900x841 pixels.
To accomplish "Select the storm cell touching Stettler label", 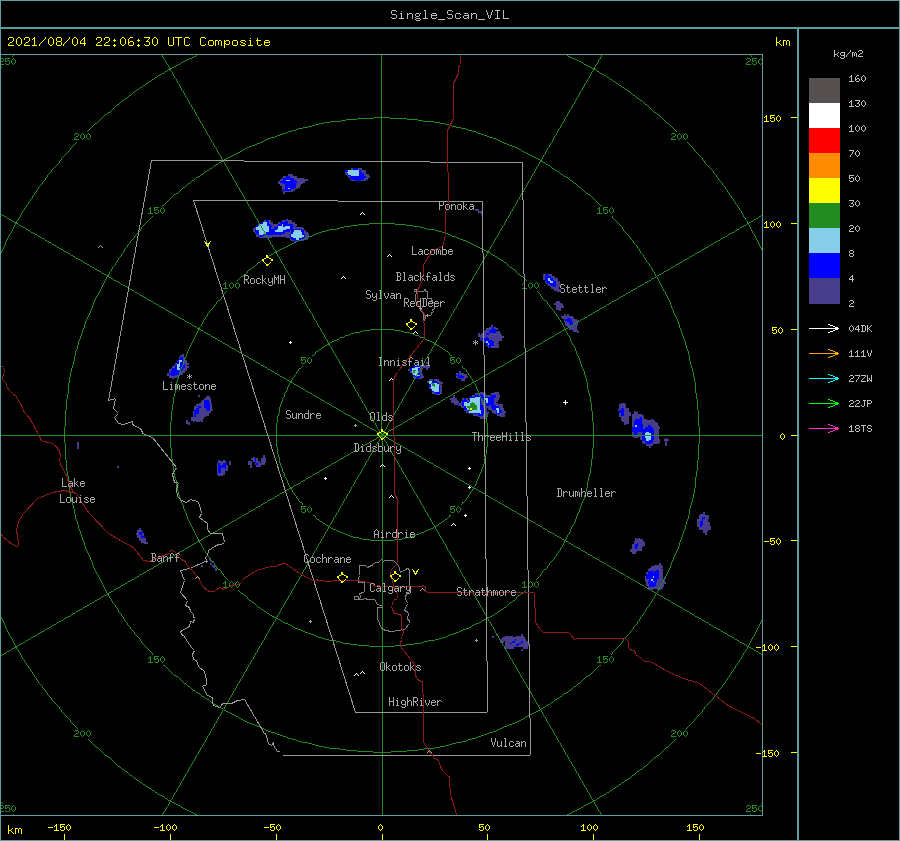I will coord(551,281).
